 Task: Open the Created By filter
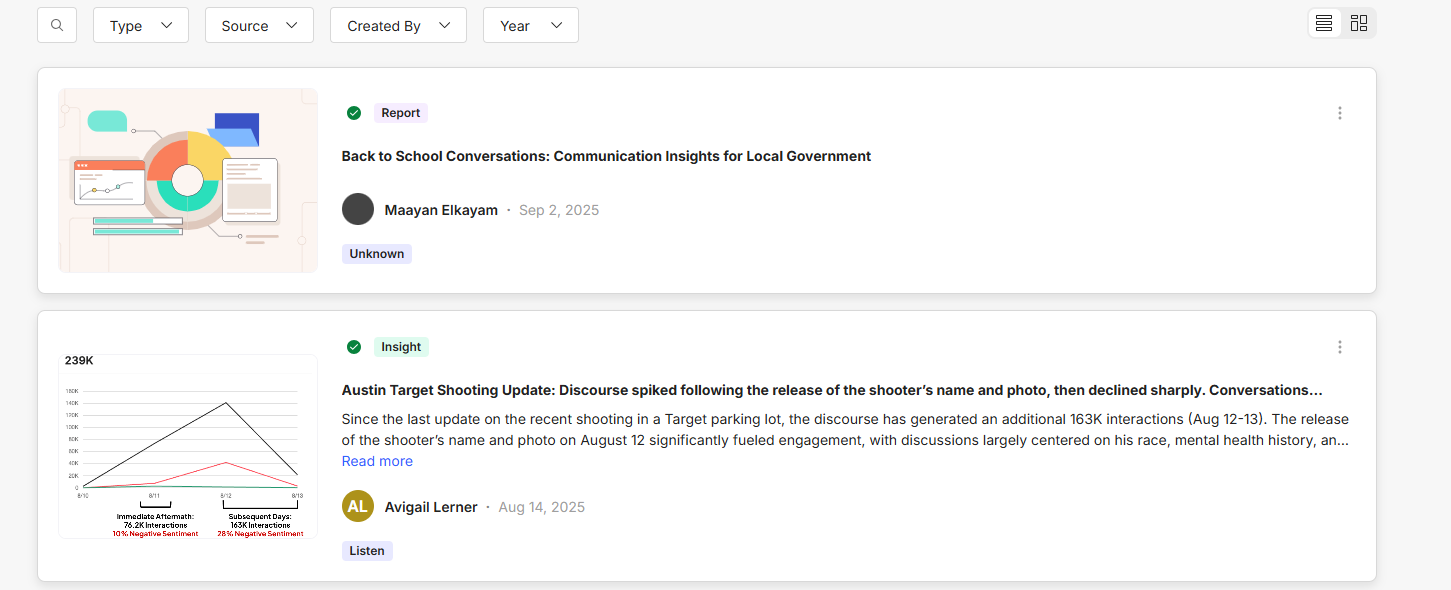[x=398, y=26]
